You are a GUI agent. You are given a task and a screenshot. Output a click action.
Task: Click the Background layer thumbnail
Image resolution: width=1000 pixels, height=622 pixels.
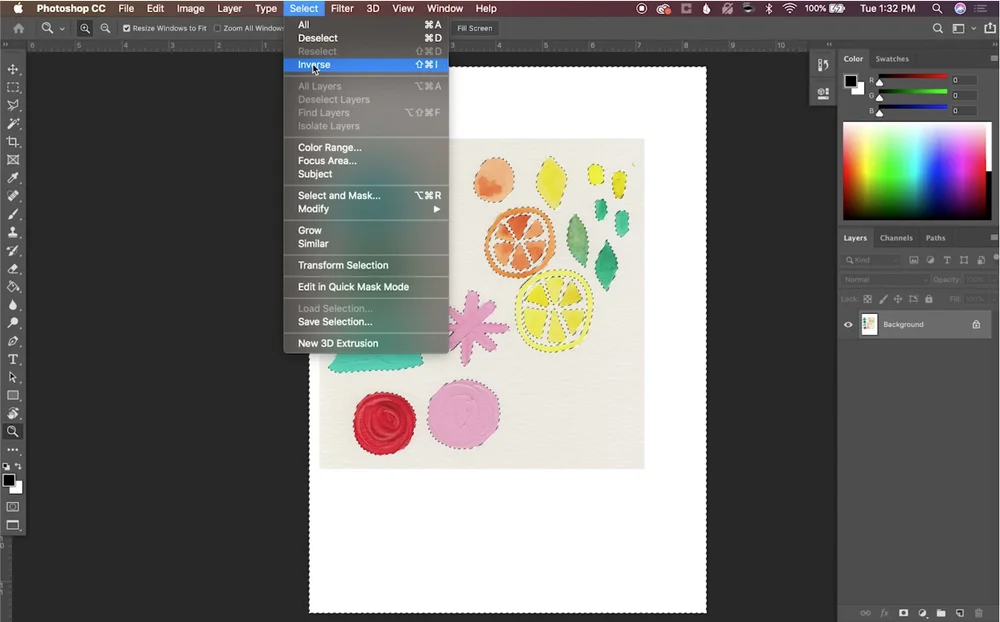(868, 324)
